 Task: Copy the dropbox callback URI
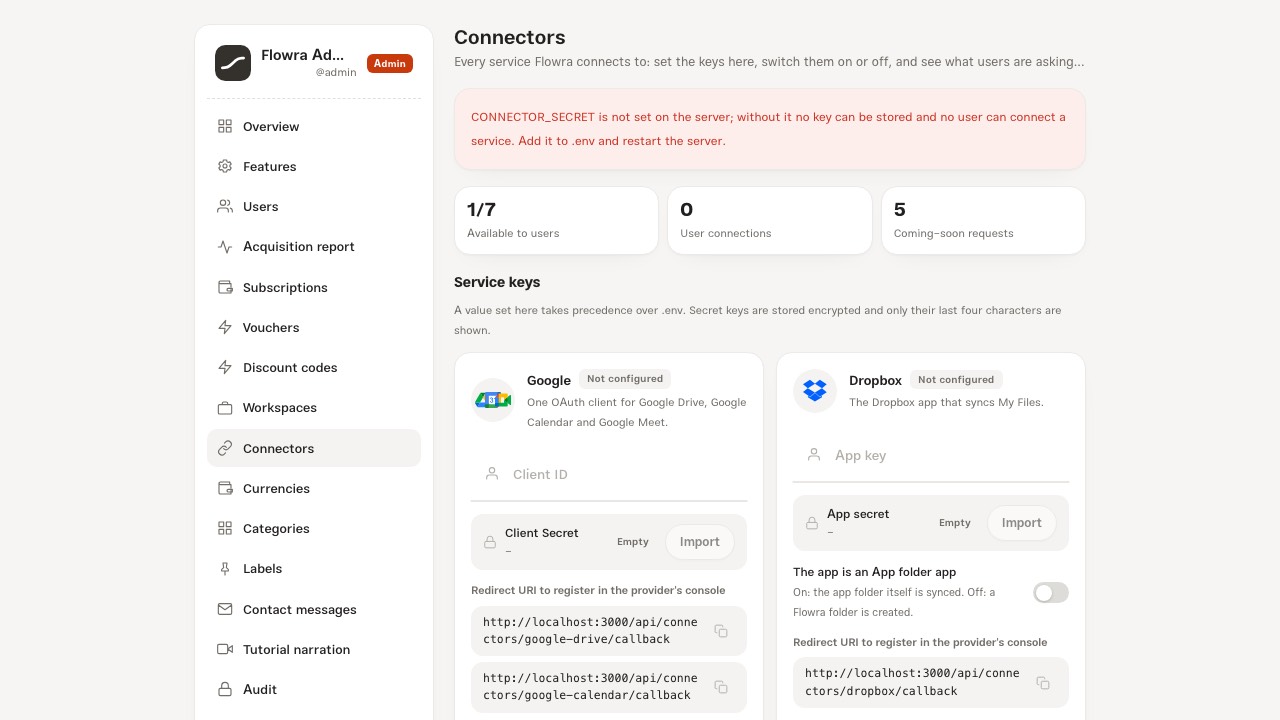[x=1043, y=683]
